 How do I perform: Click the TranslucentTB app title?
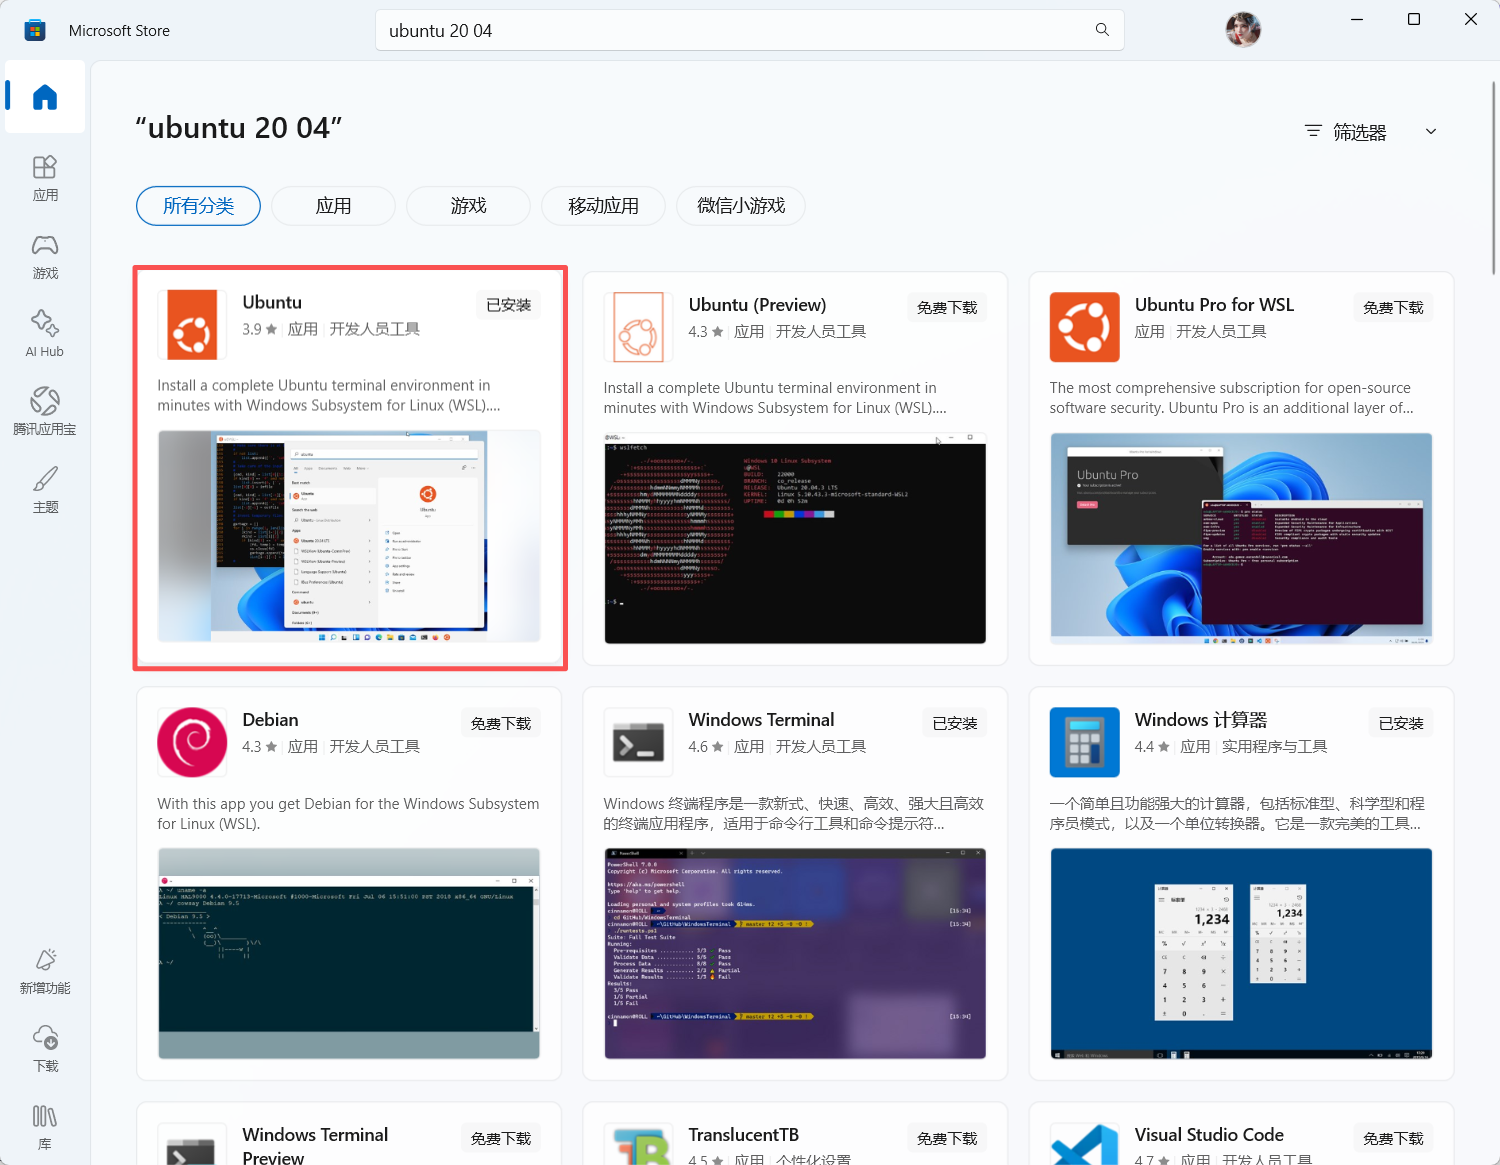pyautogui.click(x=744, y=1135)
